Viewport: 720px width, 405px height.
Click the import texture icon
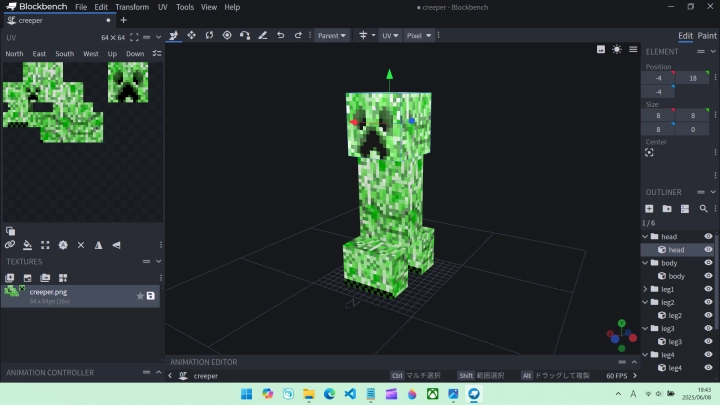11,277
